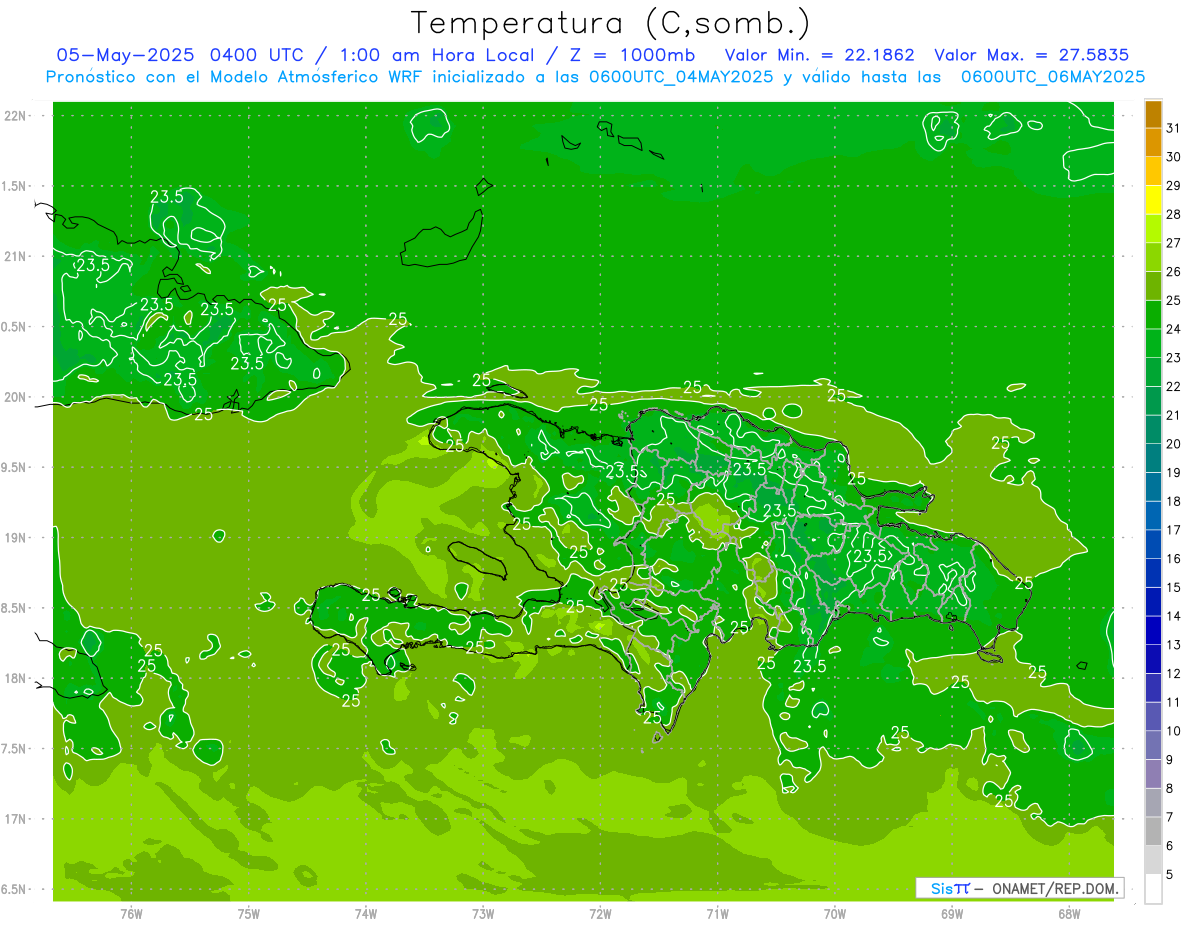Viewport: 1200px width, 927px height.
Task: Select 'Valor Max. = 27.5835' text
Action: click(1032, 55)
